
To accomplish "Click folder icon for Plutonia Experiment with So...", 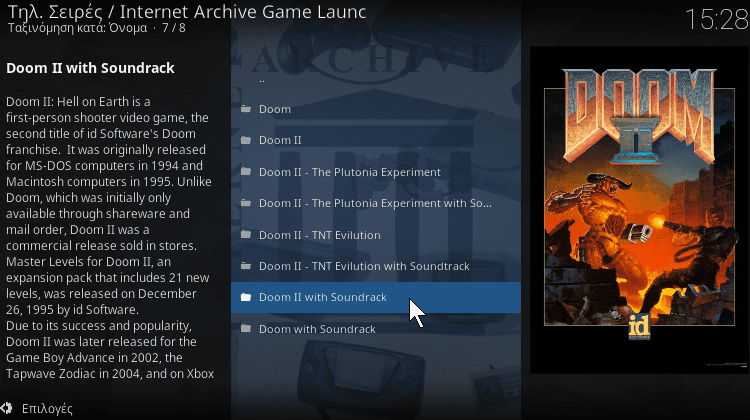I will click(x=246, y=203).
